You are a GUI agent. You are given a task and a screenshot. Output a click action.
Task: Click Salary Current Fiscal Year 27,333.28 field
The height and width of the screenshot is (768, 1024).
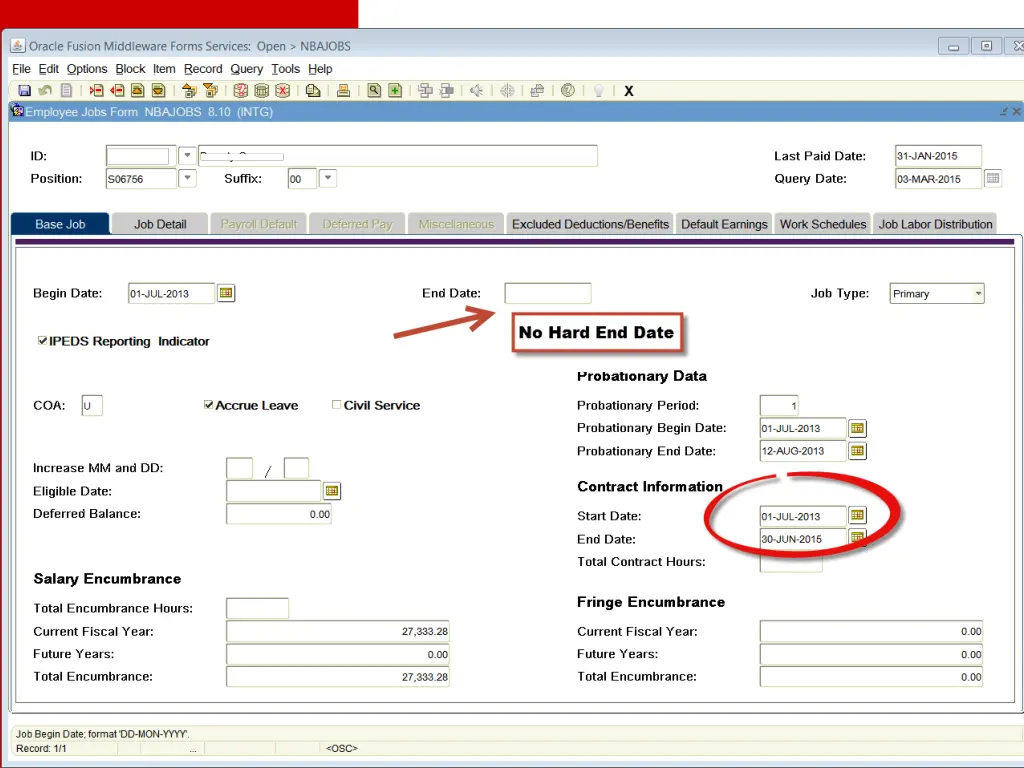coord(338,632)
